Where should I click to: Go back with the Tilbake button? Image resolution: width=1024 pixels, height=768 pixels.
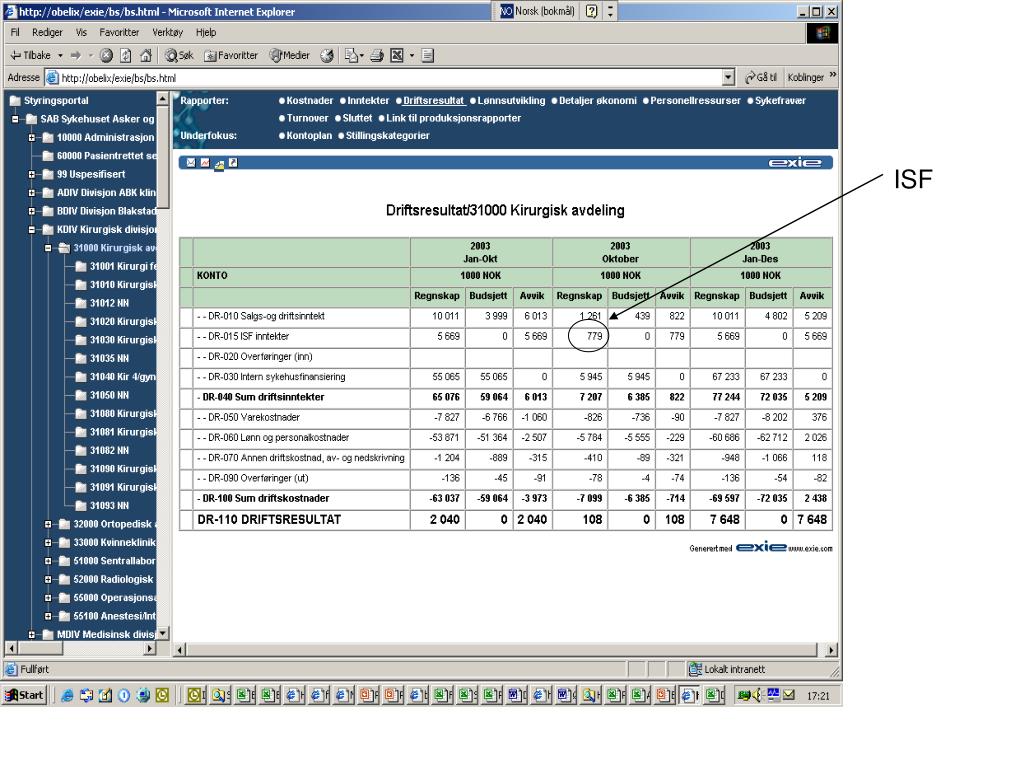[x=30, y=56]
